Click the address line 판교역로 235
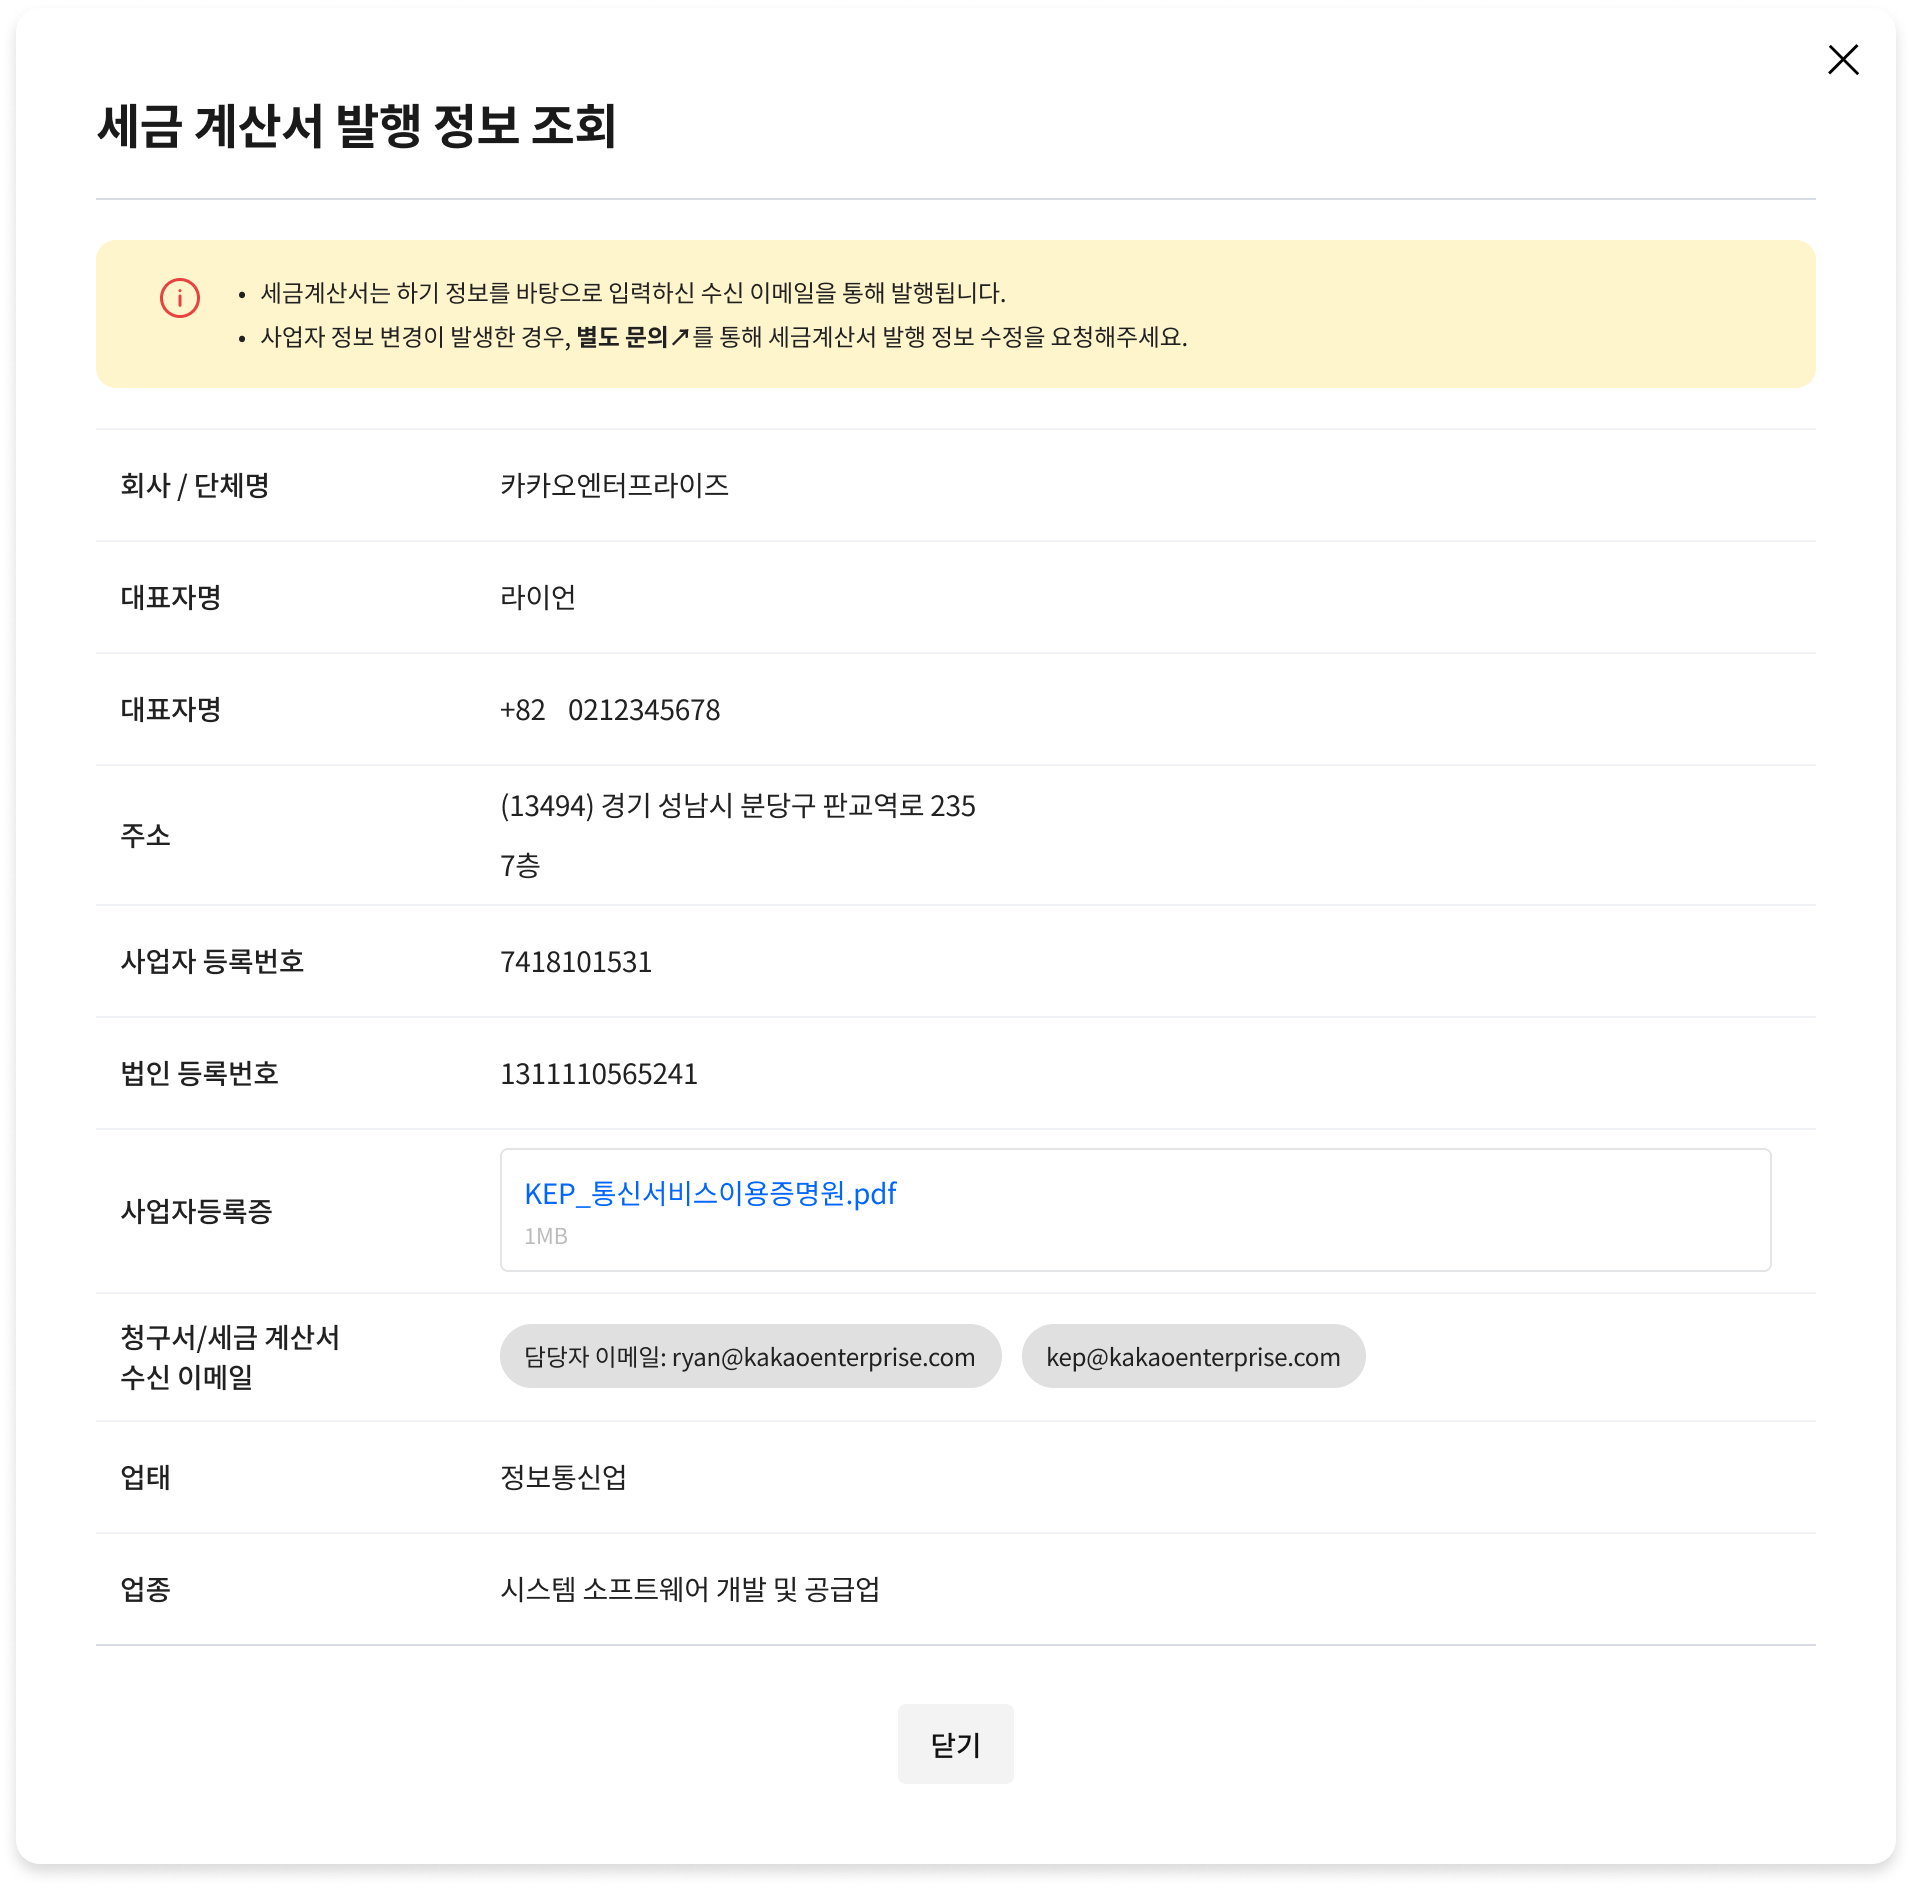Viewport: 1912px width, 1888px height. pos(737,806)
